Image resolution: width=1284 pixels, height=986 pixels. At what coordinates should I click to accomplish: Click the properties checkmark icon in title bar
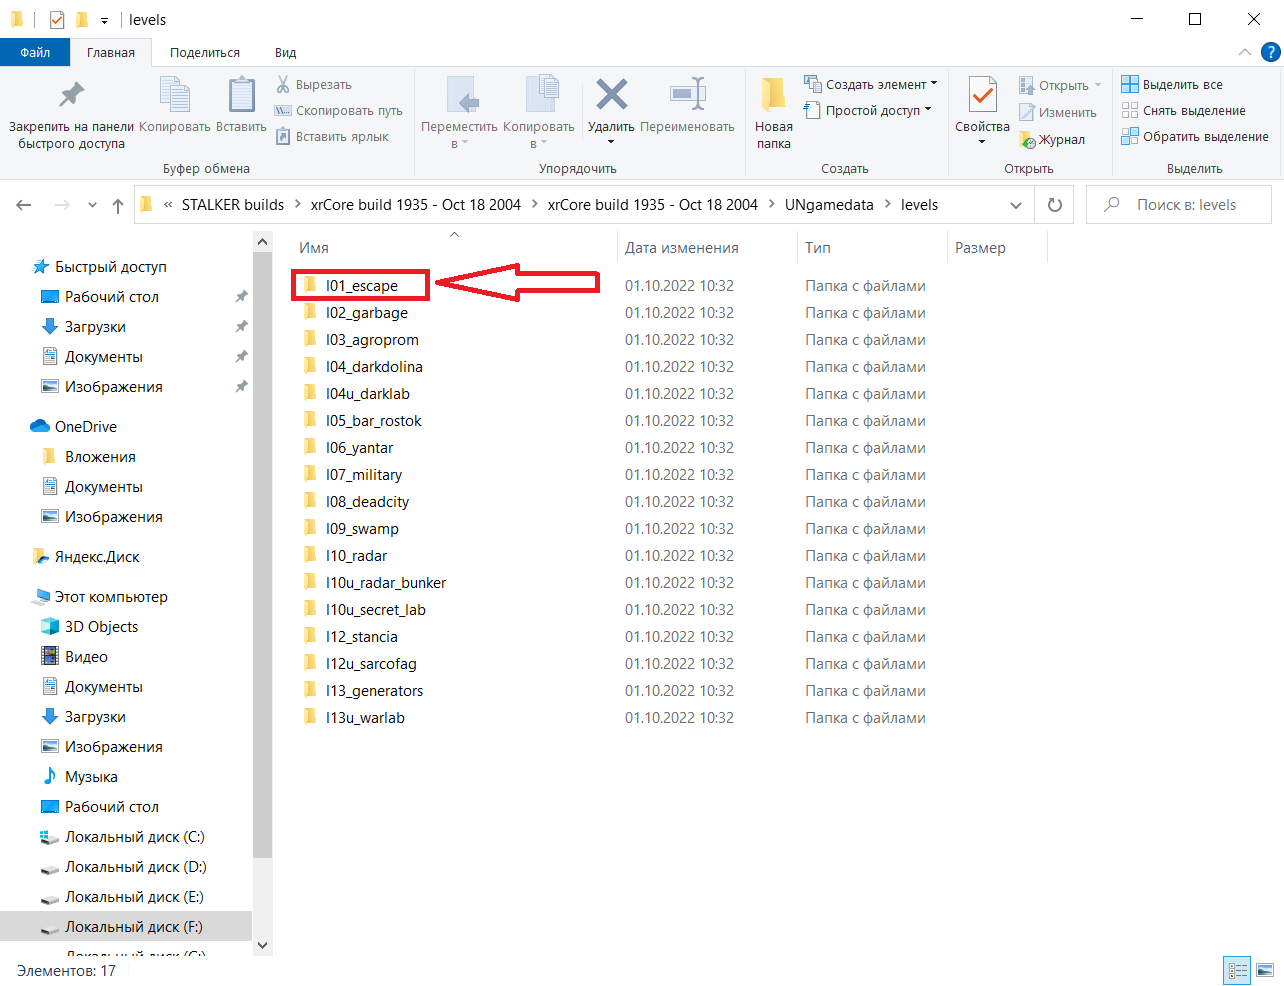[x=57, y=20]
